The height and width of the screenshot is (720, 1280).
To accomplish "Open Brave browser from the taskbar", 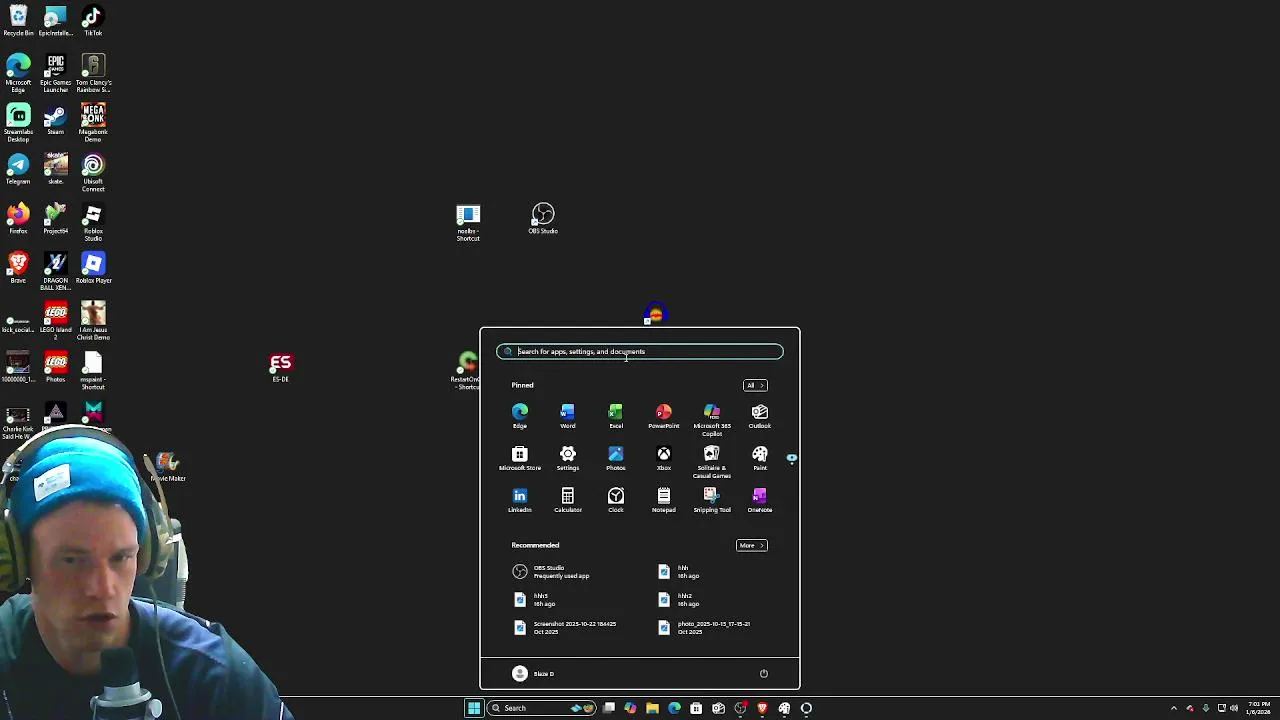I will coord(762,708).
